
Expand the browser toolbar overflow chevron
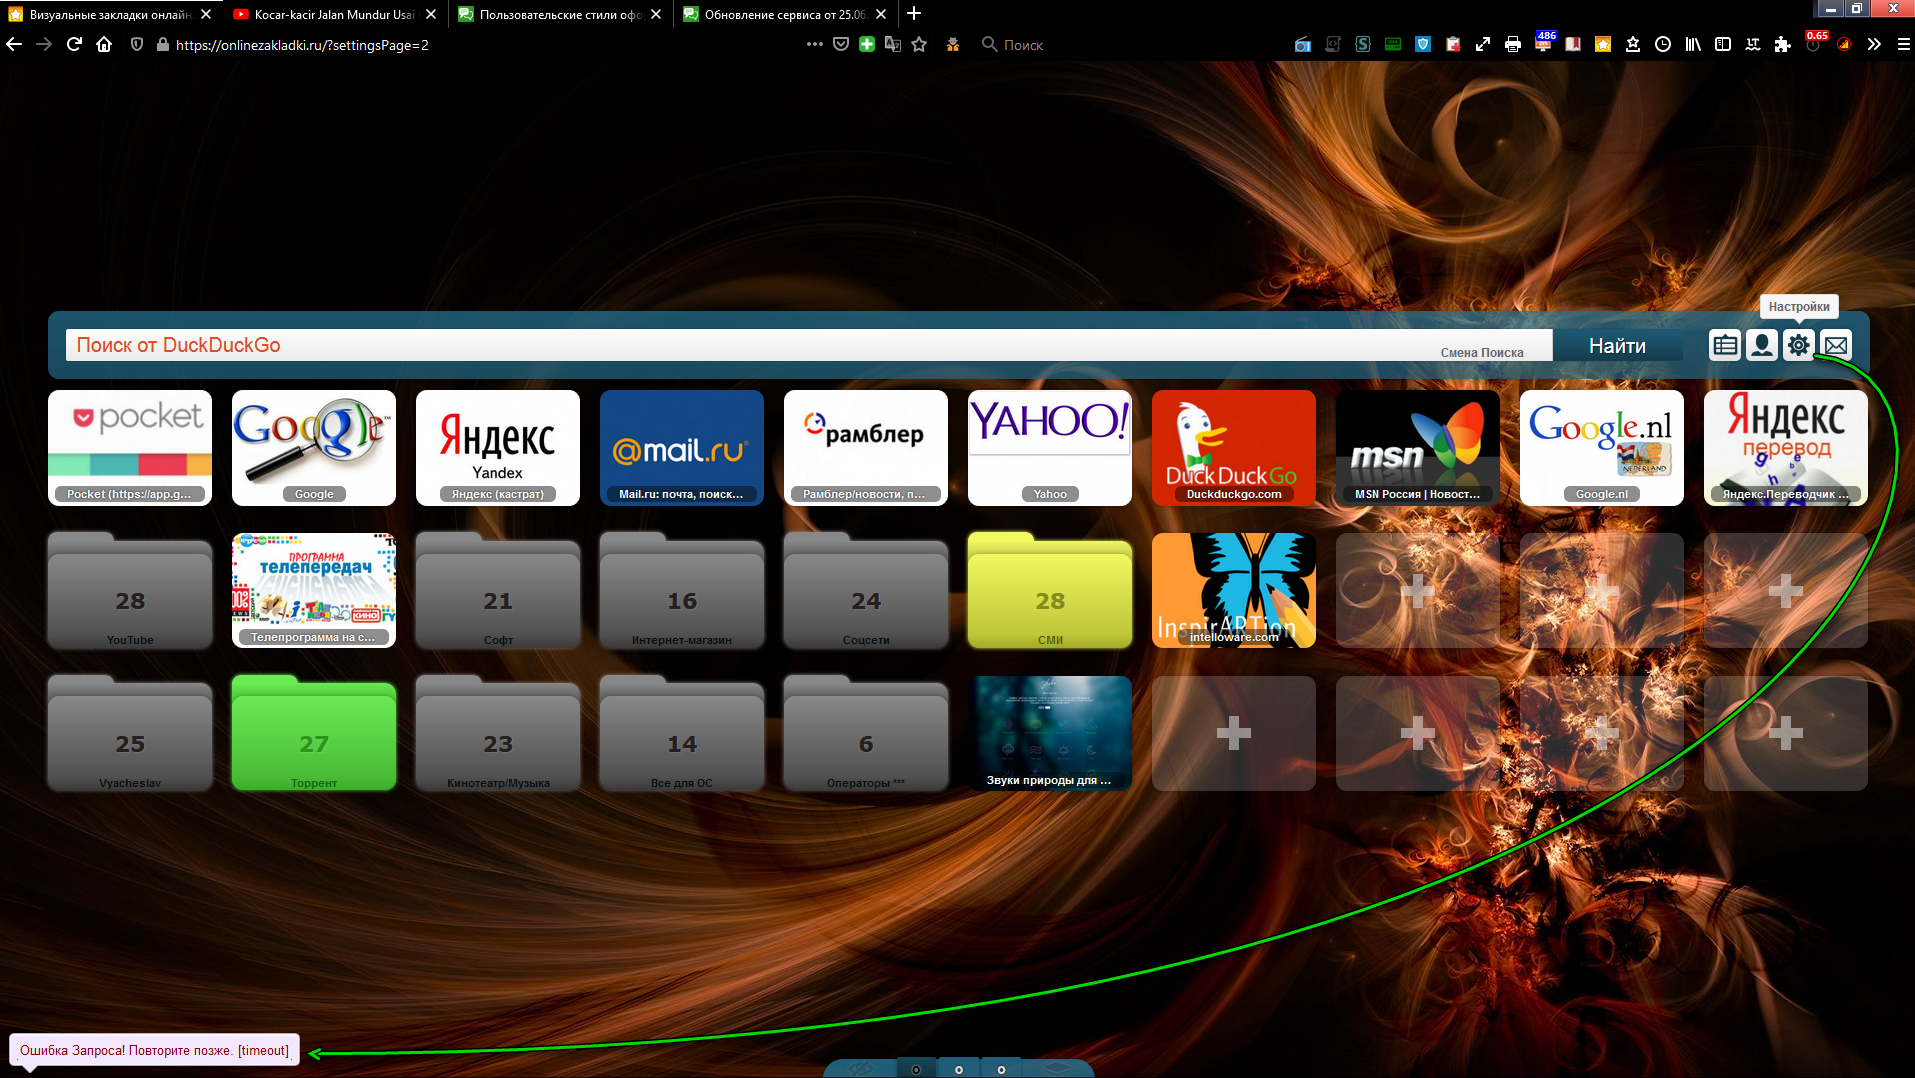[x=1874, y=44]
